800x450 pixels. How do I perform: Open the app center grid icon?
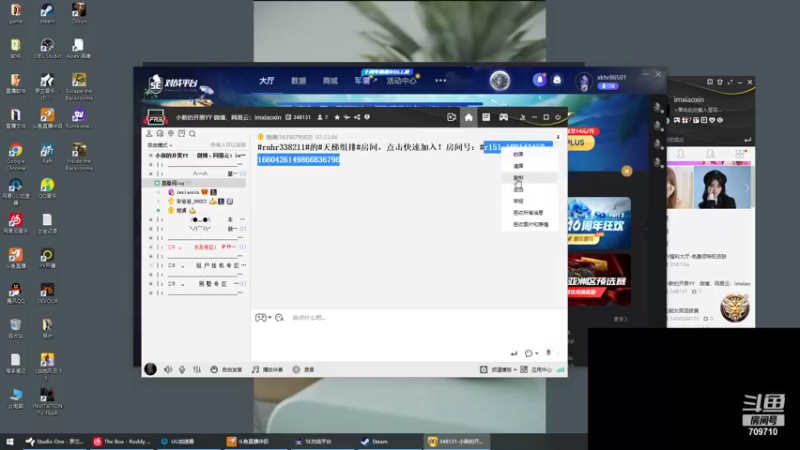tap(523, 369)
